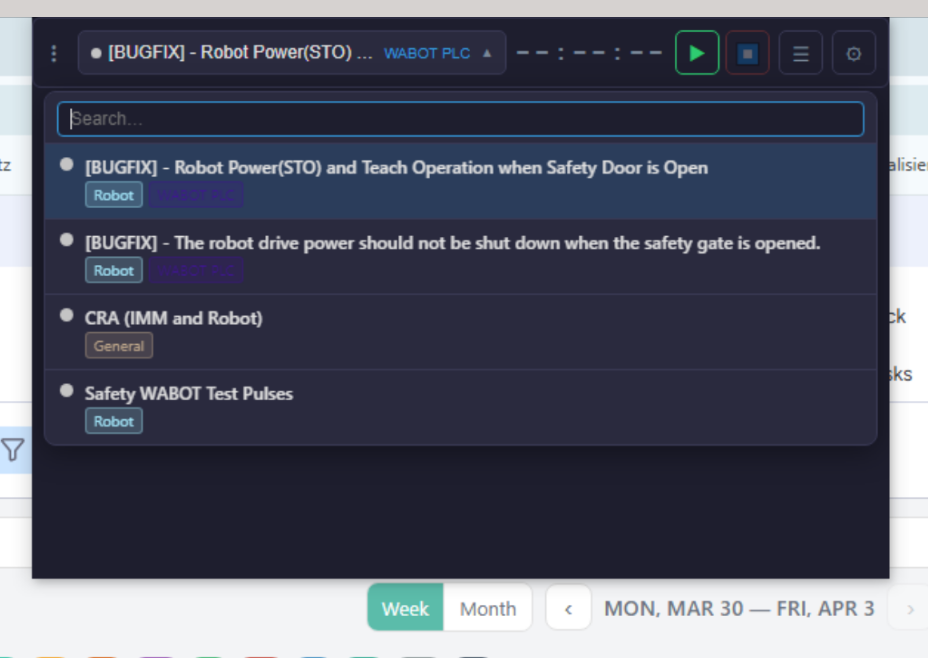Stop the timer with the stop button
The height and width of the screenshot is (658, 928).
(747, 53)
